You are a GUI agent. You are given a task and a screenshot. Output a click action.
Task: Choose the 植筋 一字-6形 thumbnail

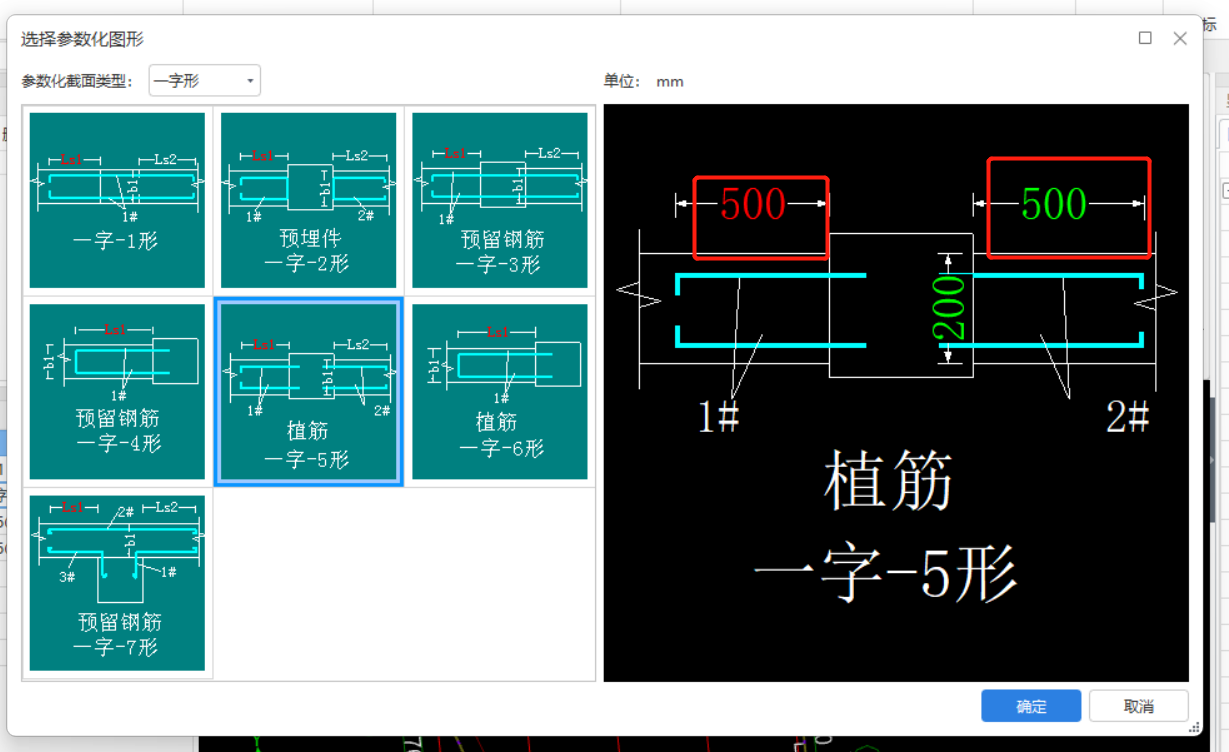pos(500,392)
